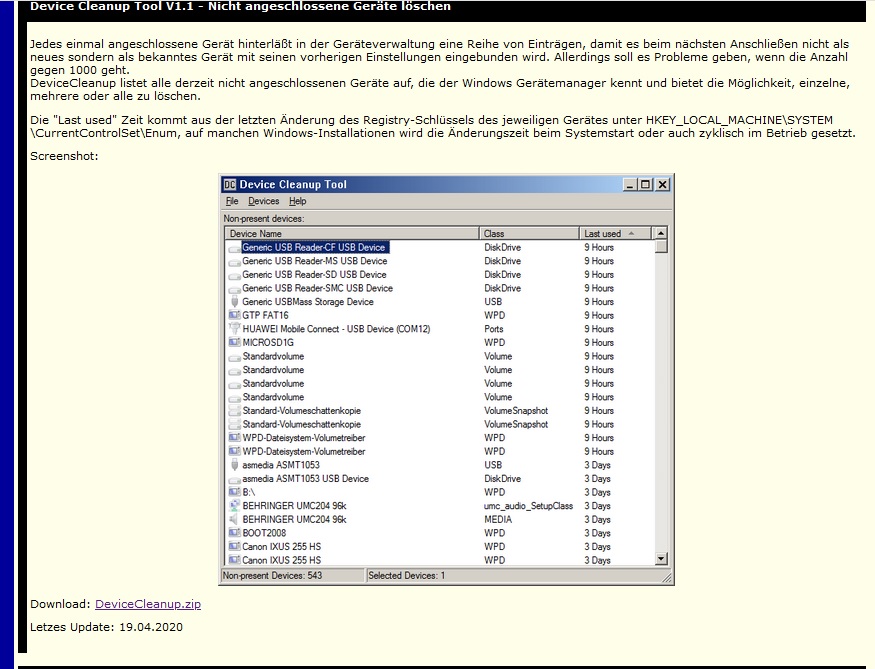Viewport: 875px width, 669px height.
Task: Select the asmedia ASMT1053 USB Device name
Action: tap(305, 479)
